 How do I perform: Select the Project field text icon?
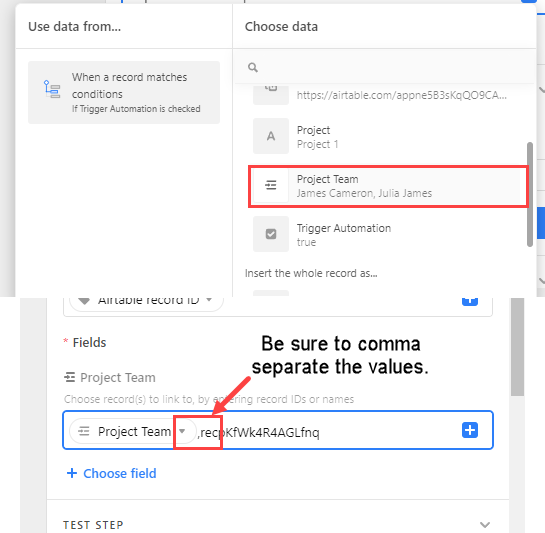[271, 136]
